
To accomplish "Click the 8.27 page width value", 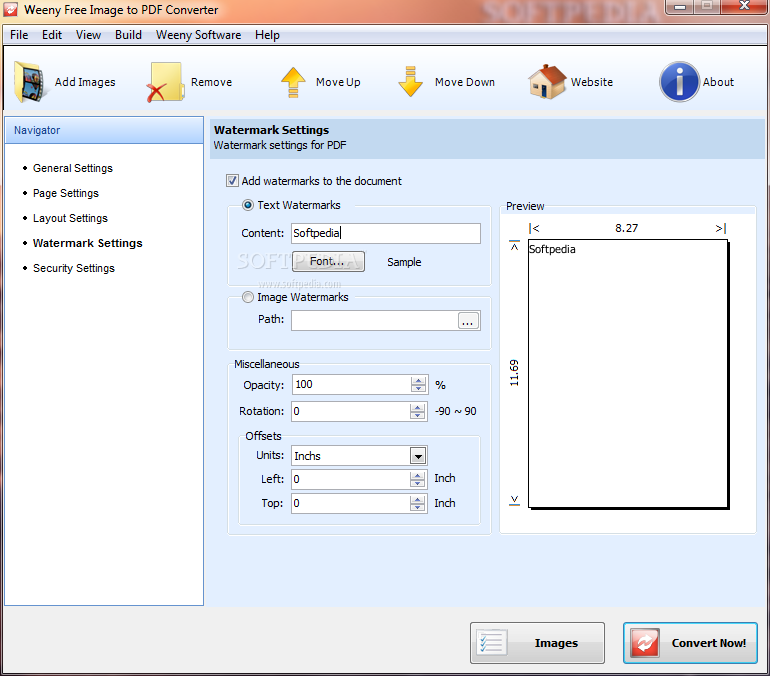I will click(x=627, y=228).
